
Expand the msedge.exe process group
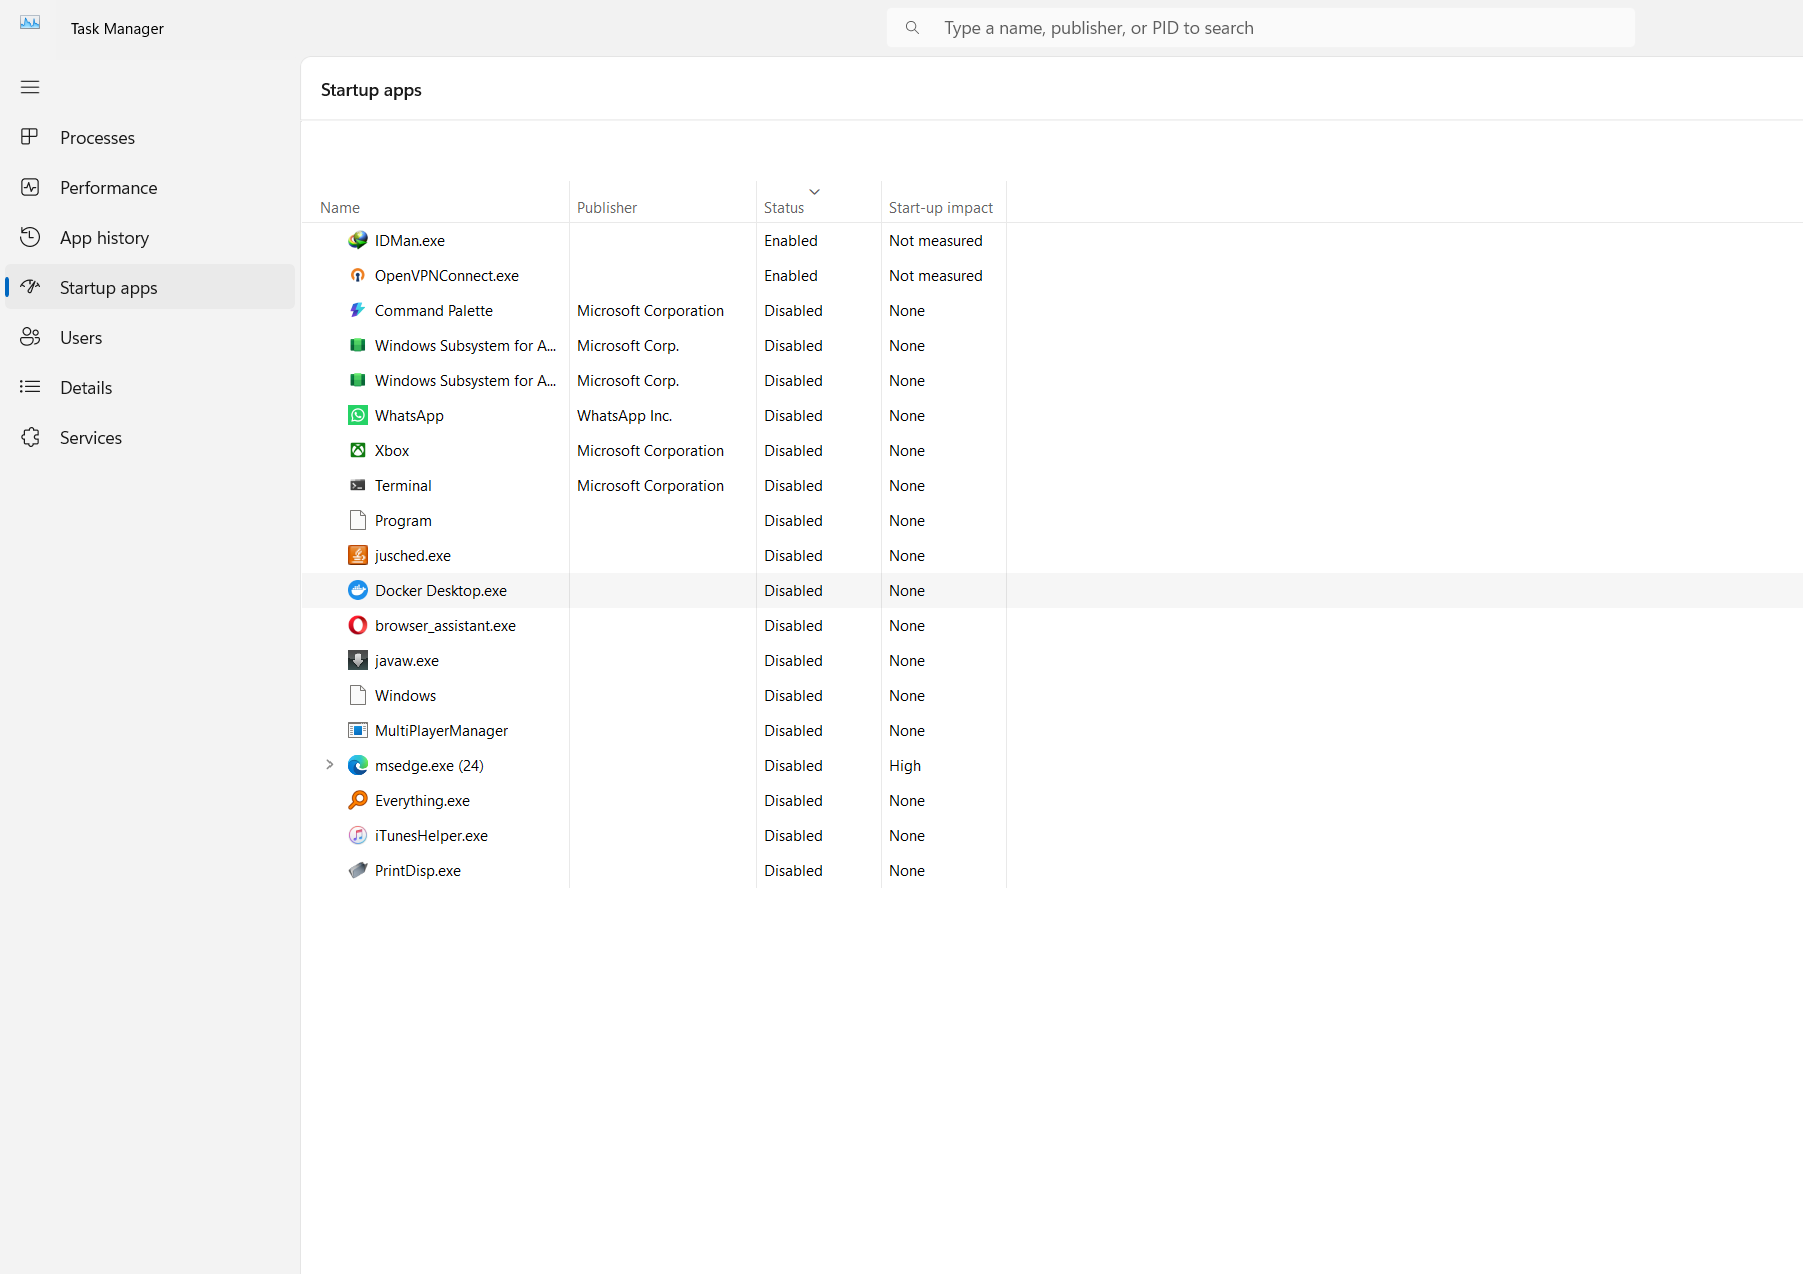click(x=330, y=765)
